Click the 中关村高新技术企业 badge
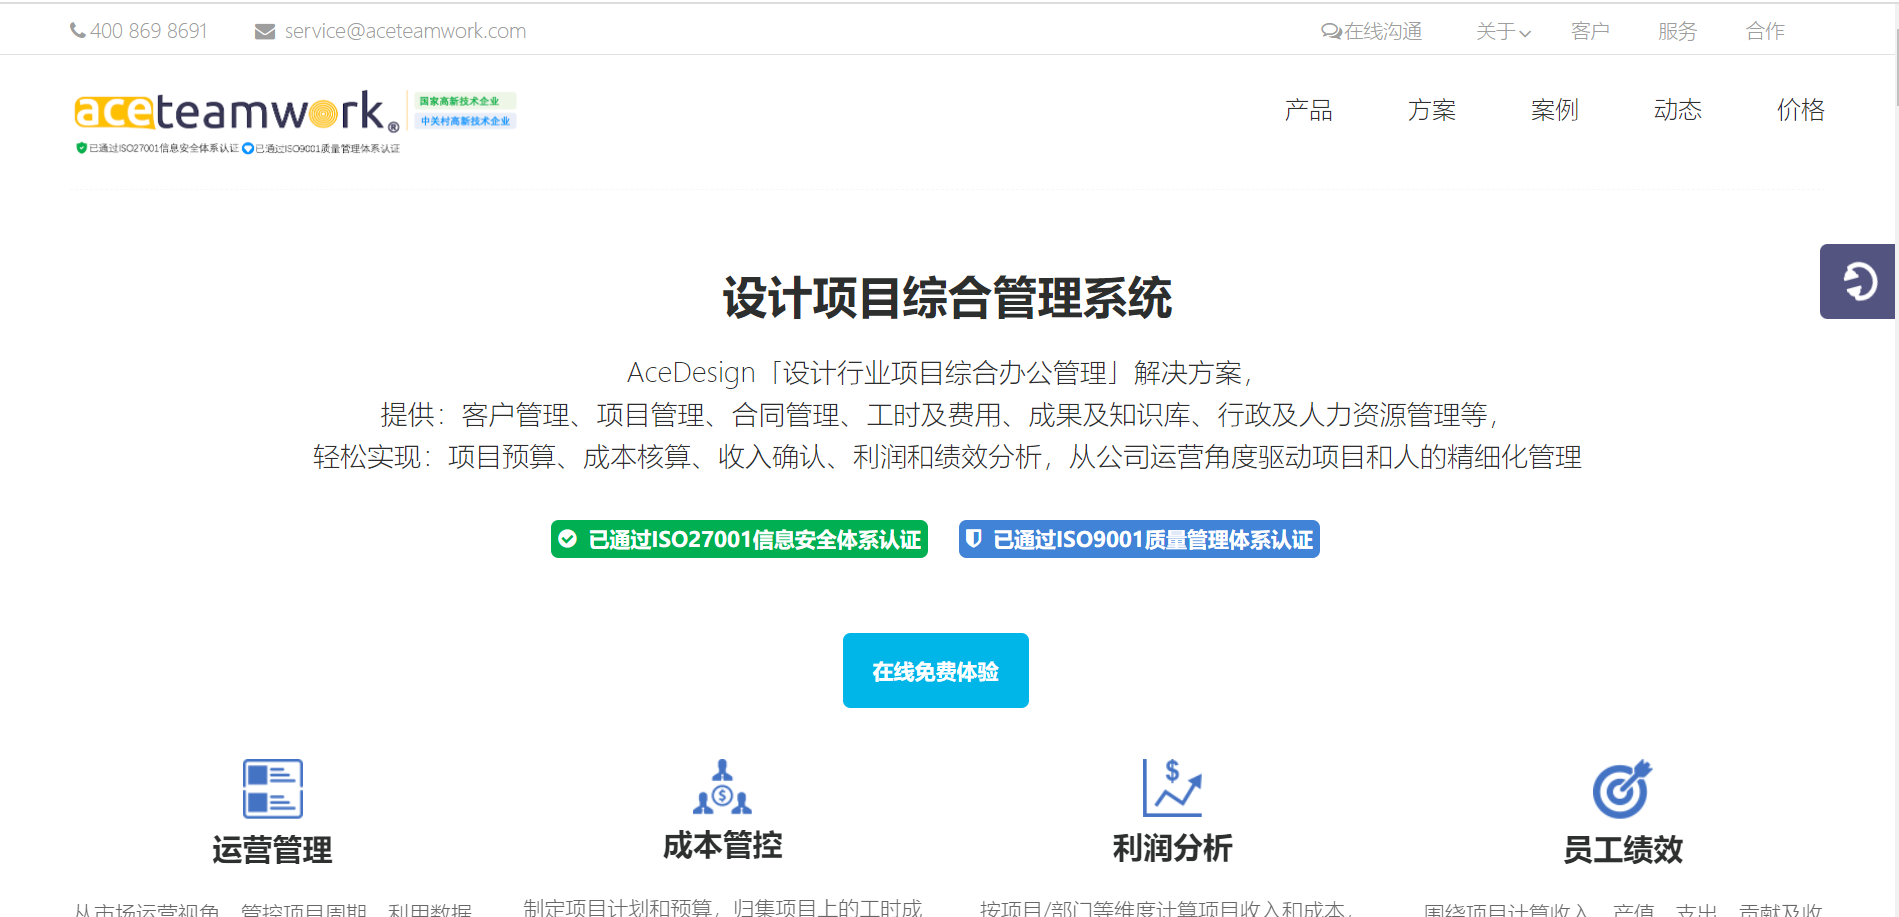The image size is (1899, 917). pos(464,121)
